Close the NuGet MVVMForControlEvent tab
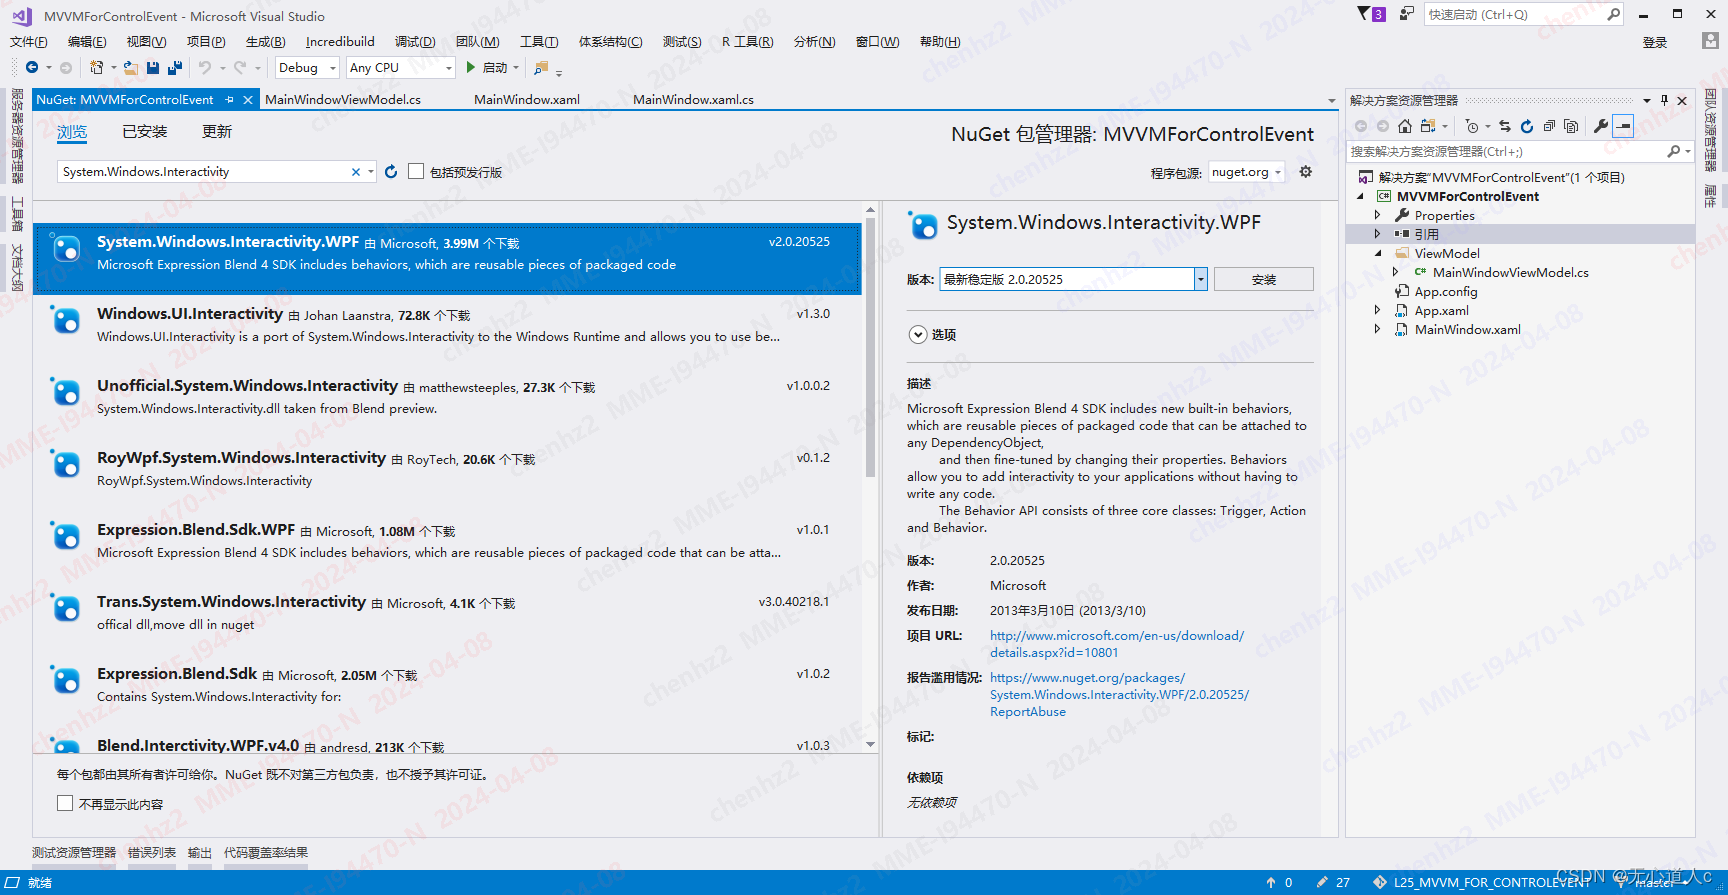This screenshot has height=895, width=1728. click(x=248, y=100)
